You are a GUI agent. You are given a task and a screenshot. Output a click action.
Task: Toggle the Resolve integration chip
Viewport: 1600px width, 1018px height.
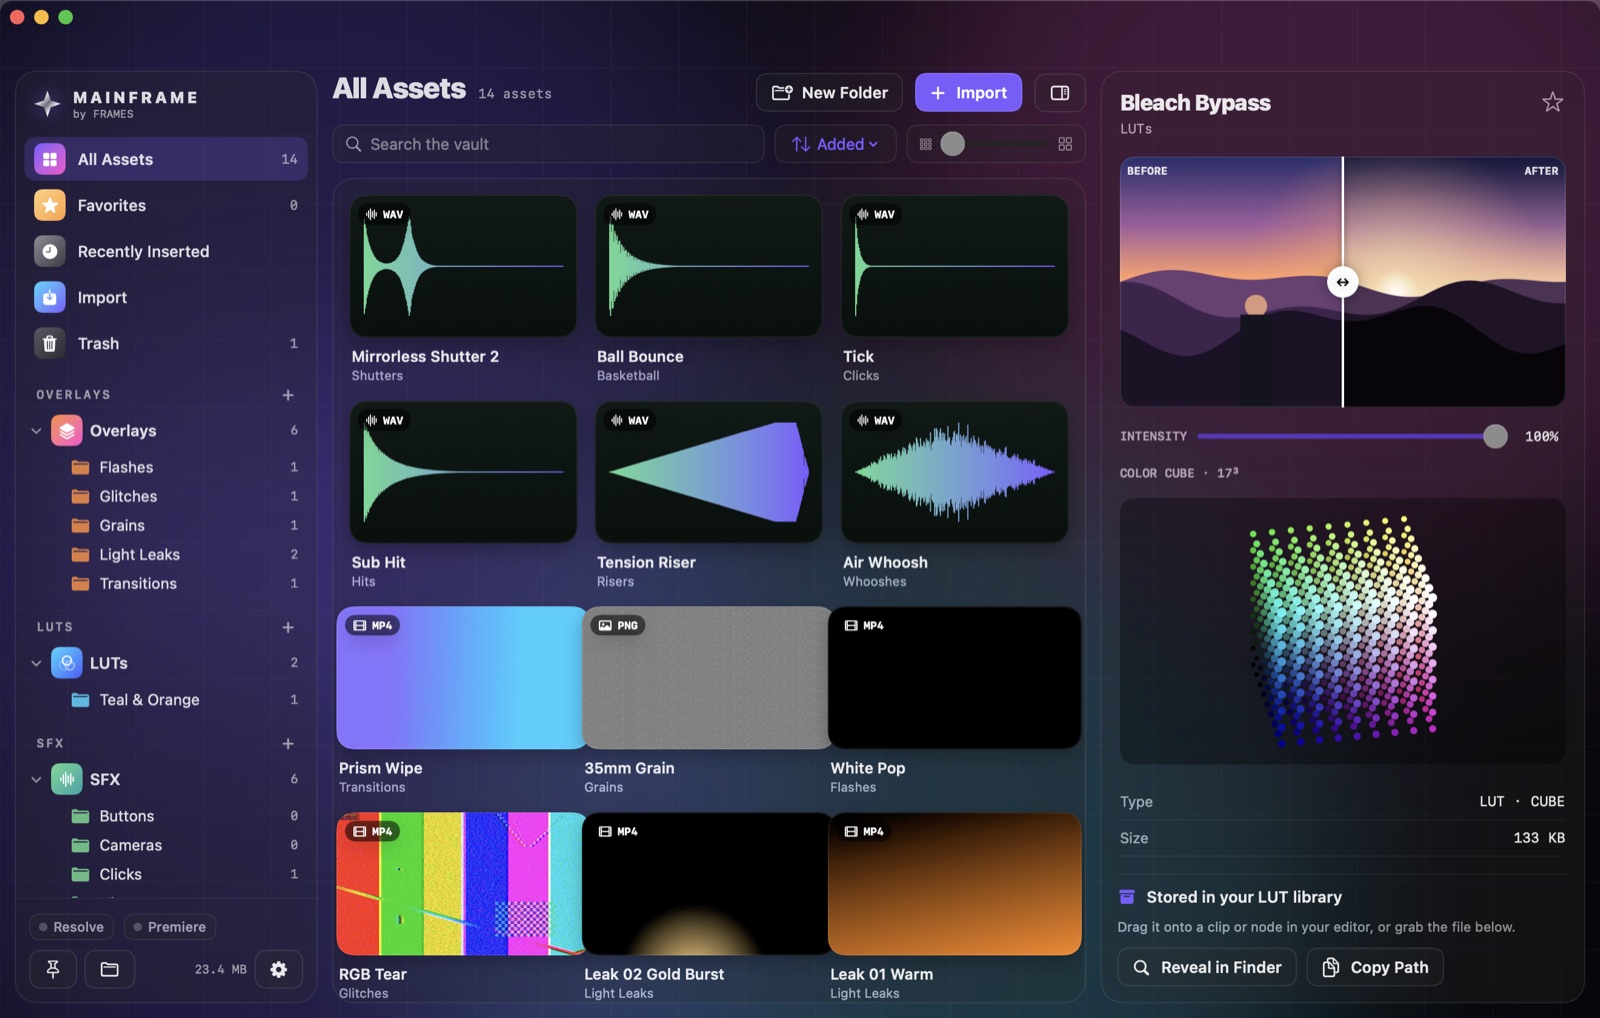tap(72, 927)
